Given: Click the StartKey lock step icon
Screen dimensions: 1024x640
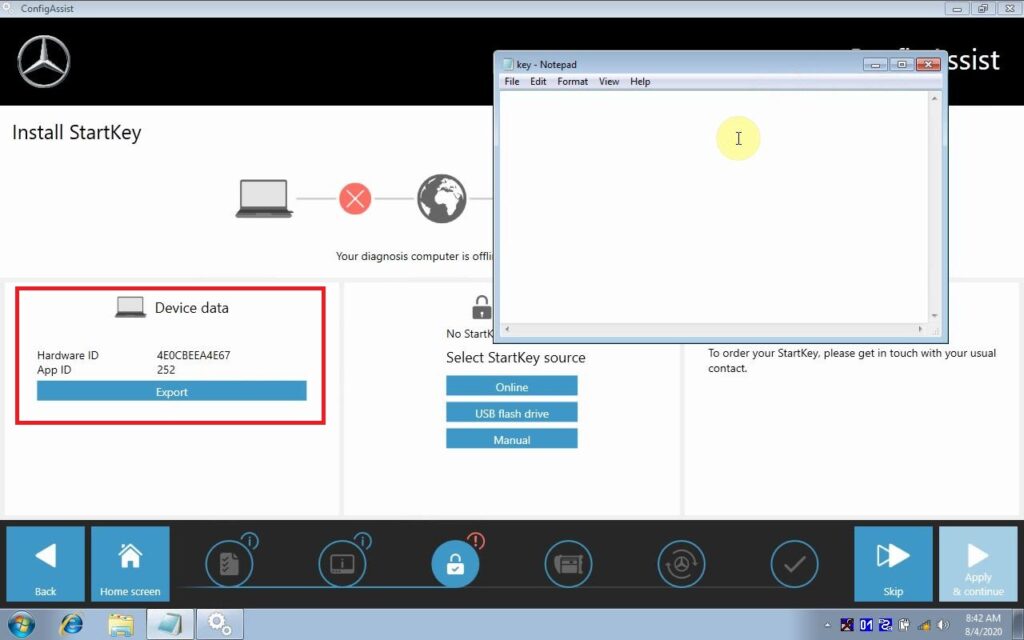Looking at the screenshot, I should [x=455, y=565].
